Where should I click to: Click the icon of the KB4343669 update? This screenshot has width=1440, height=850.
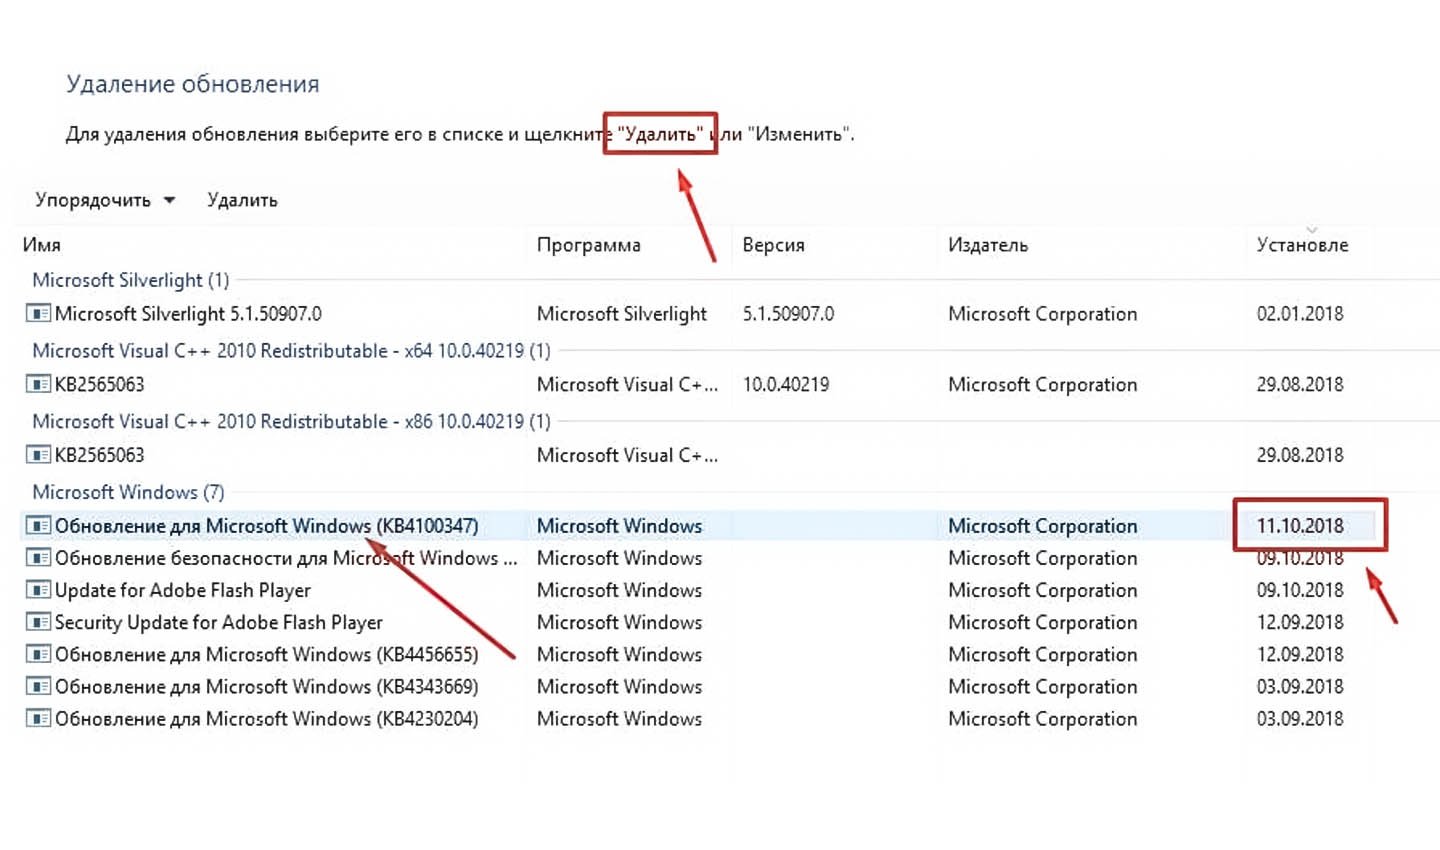coord(38,687)
